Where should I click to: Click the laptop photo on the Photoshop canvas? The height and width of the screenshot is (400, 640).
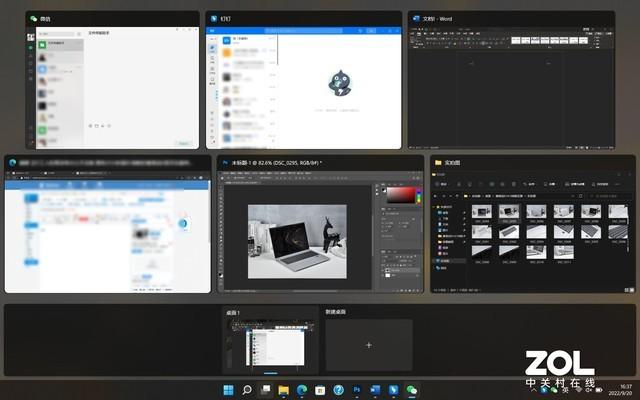(297, 242)
